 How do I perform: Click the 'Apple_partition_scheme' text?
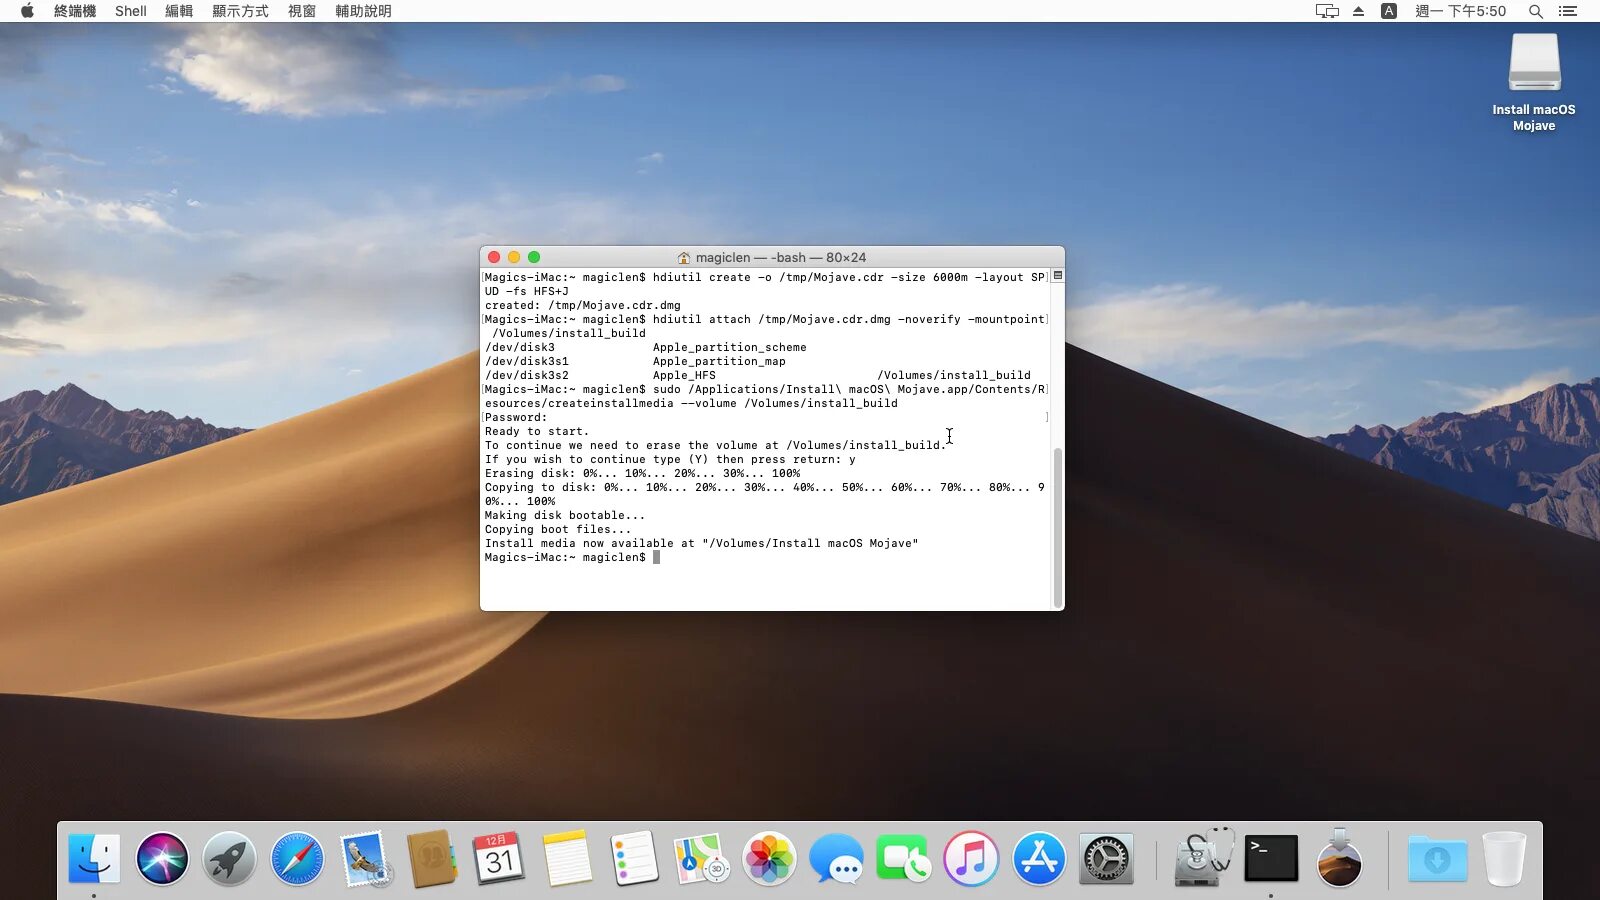point(730,348)
